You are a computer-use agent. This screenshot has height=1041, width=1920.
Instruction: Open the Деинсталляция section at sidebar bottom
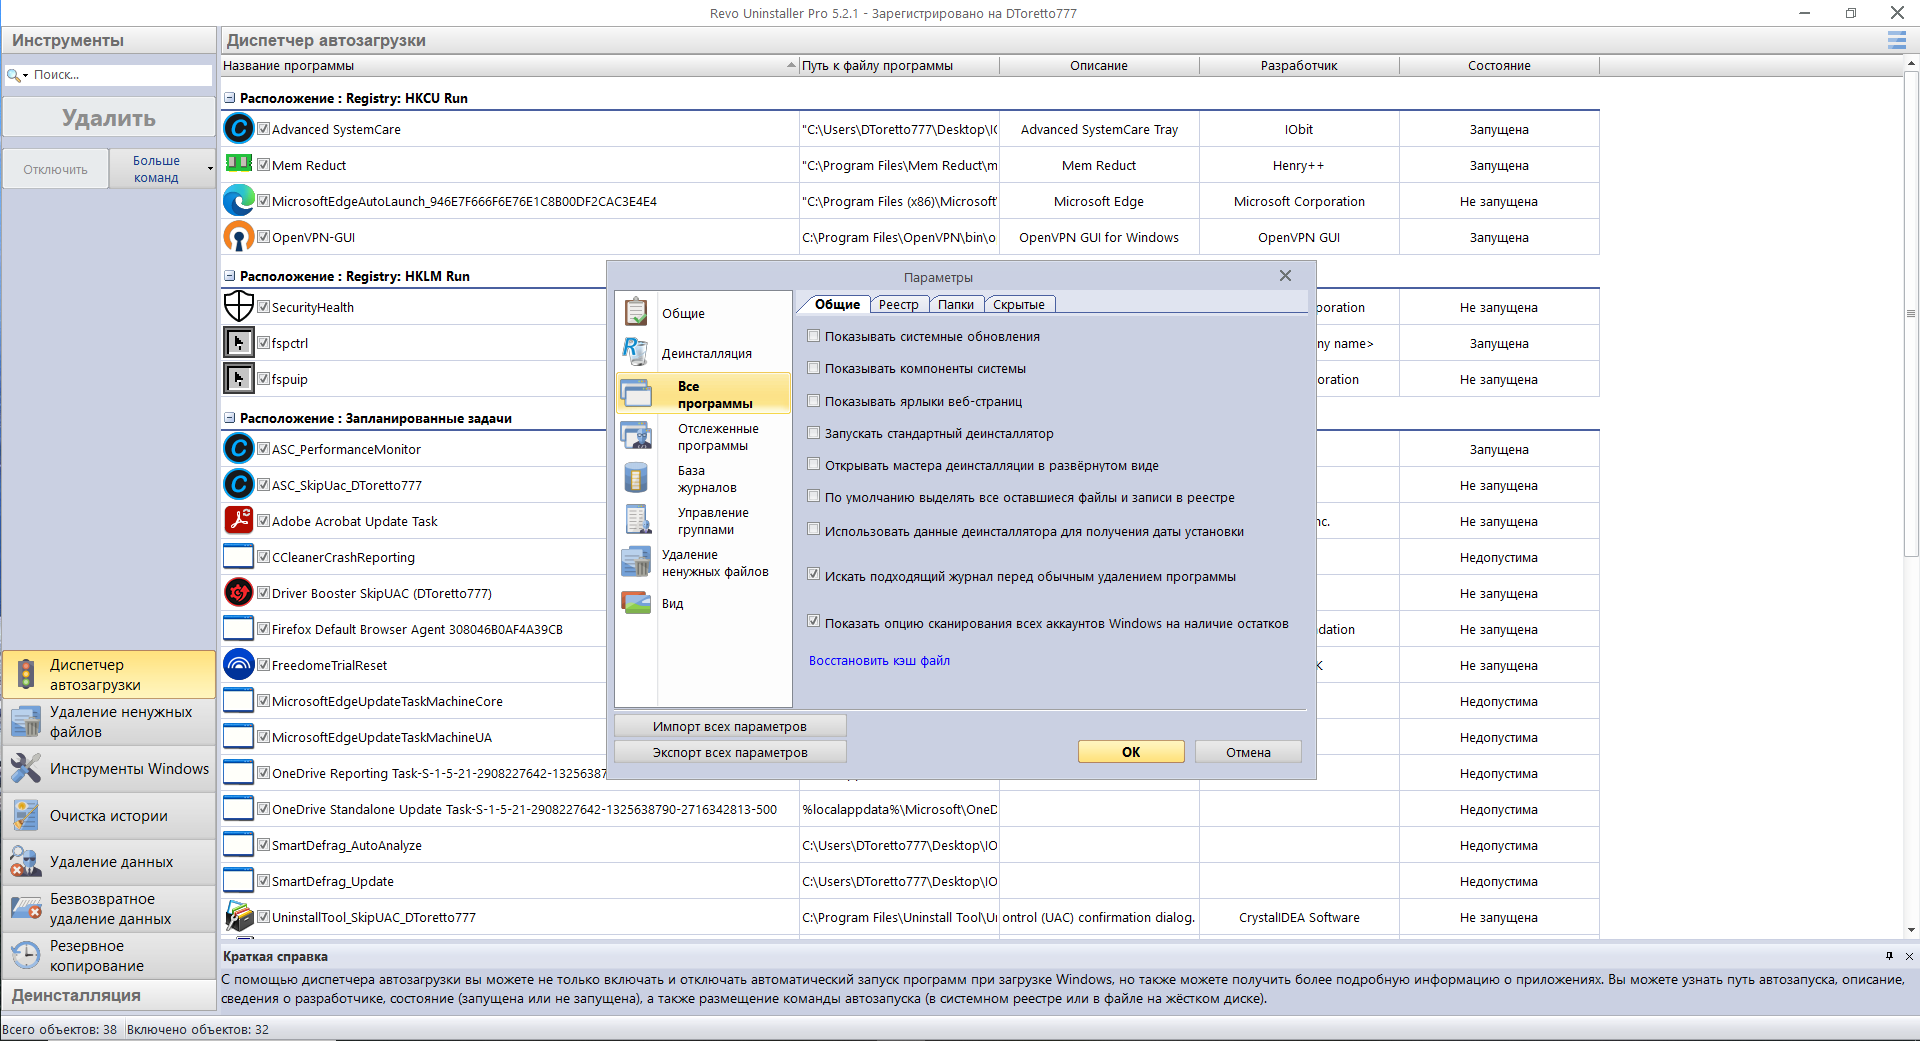109,995
